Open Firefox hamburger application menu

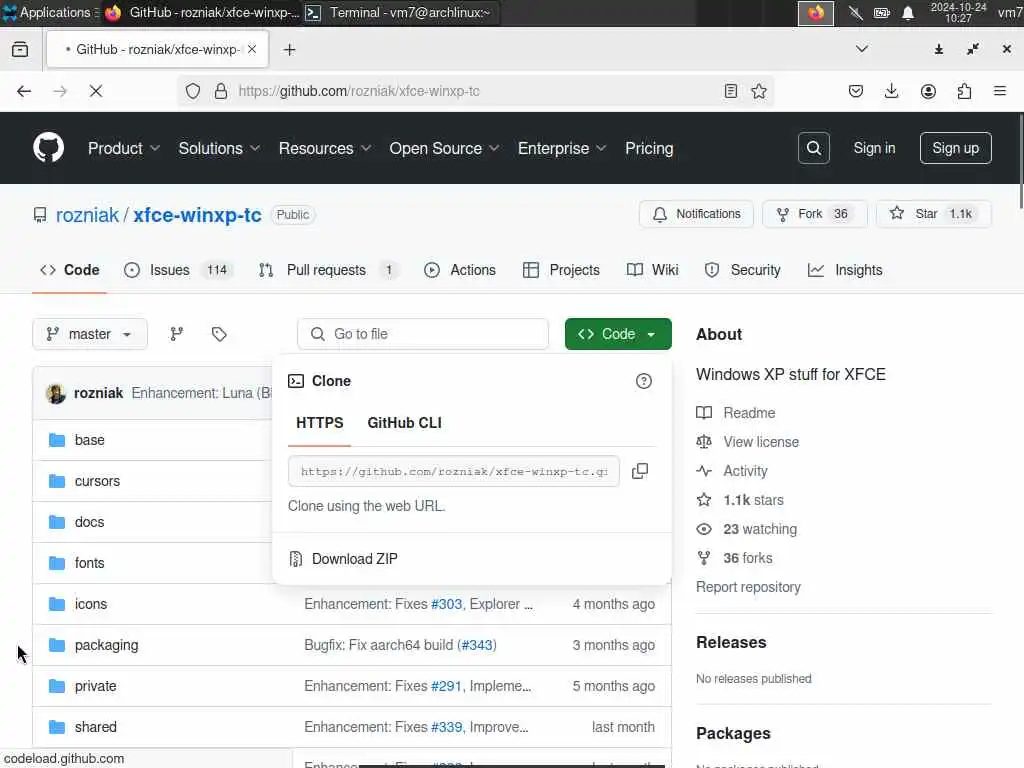[x=999, y=91]
